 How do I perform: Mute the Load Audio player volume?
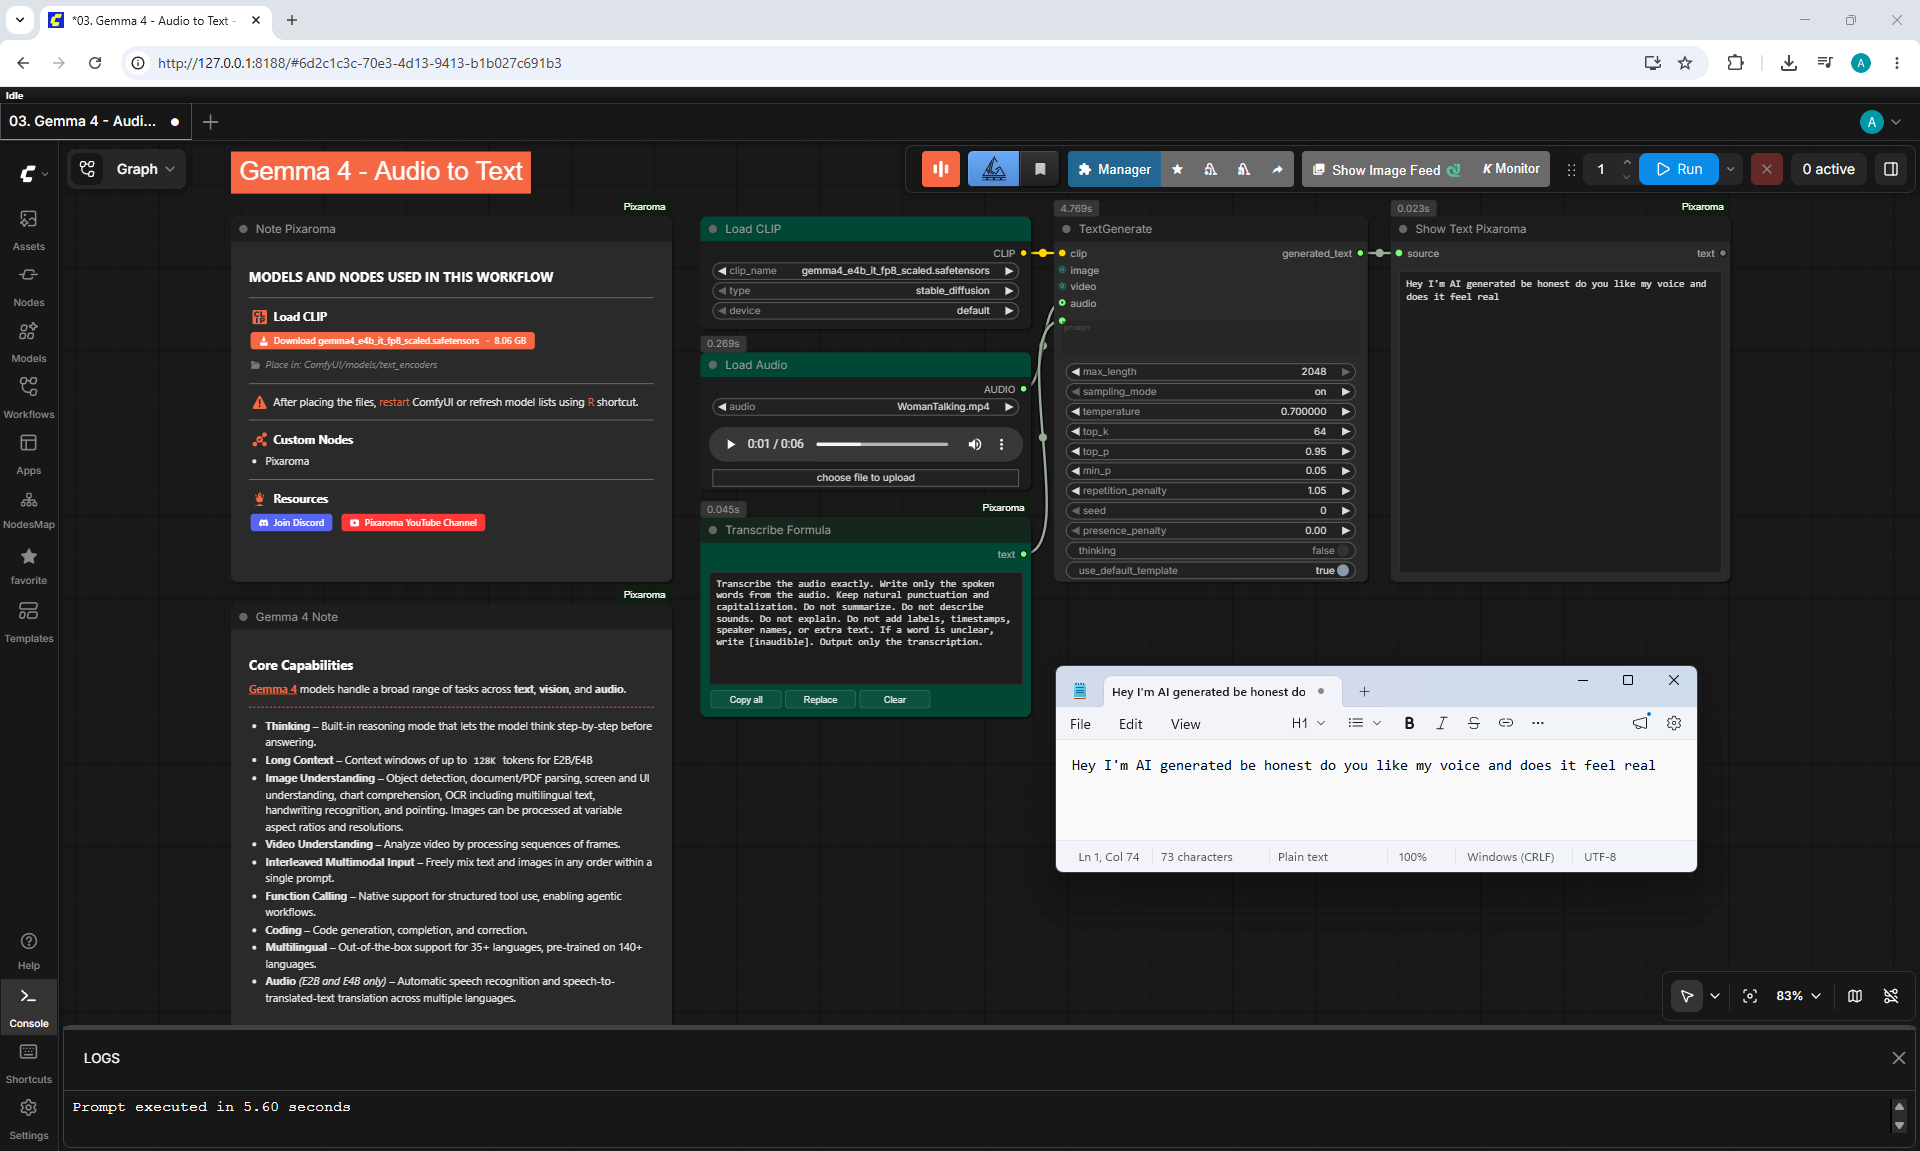[974, 444]
